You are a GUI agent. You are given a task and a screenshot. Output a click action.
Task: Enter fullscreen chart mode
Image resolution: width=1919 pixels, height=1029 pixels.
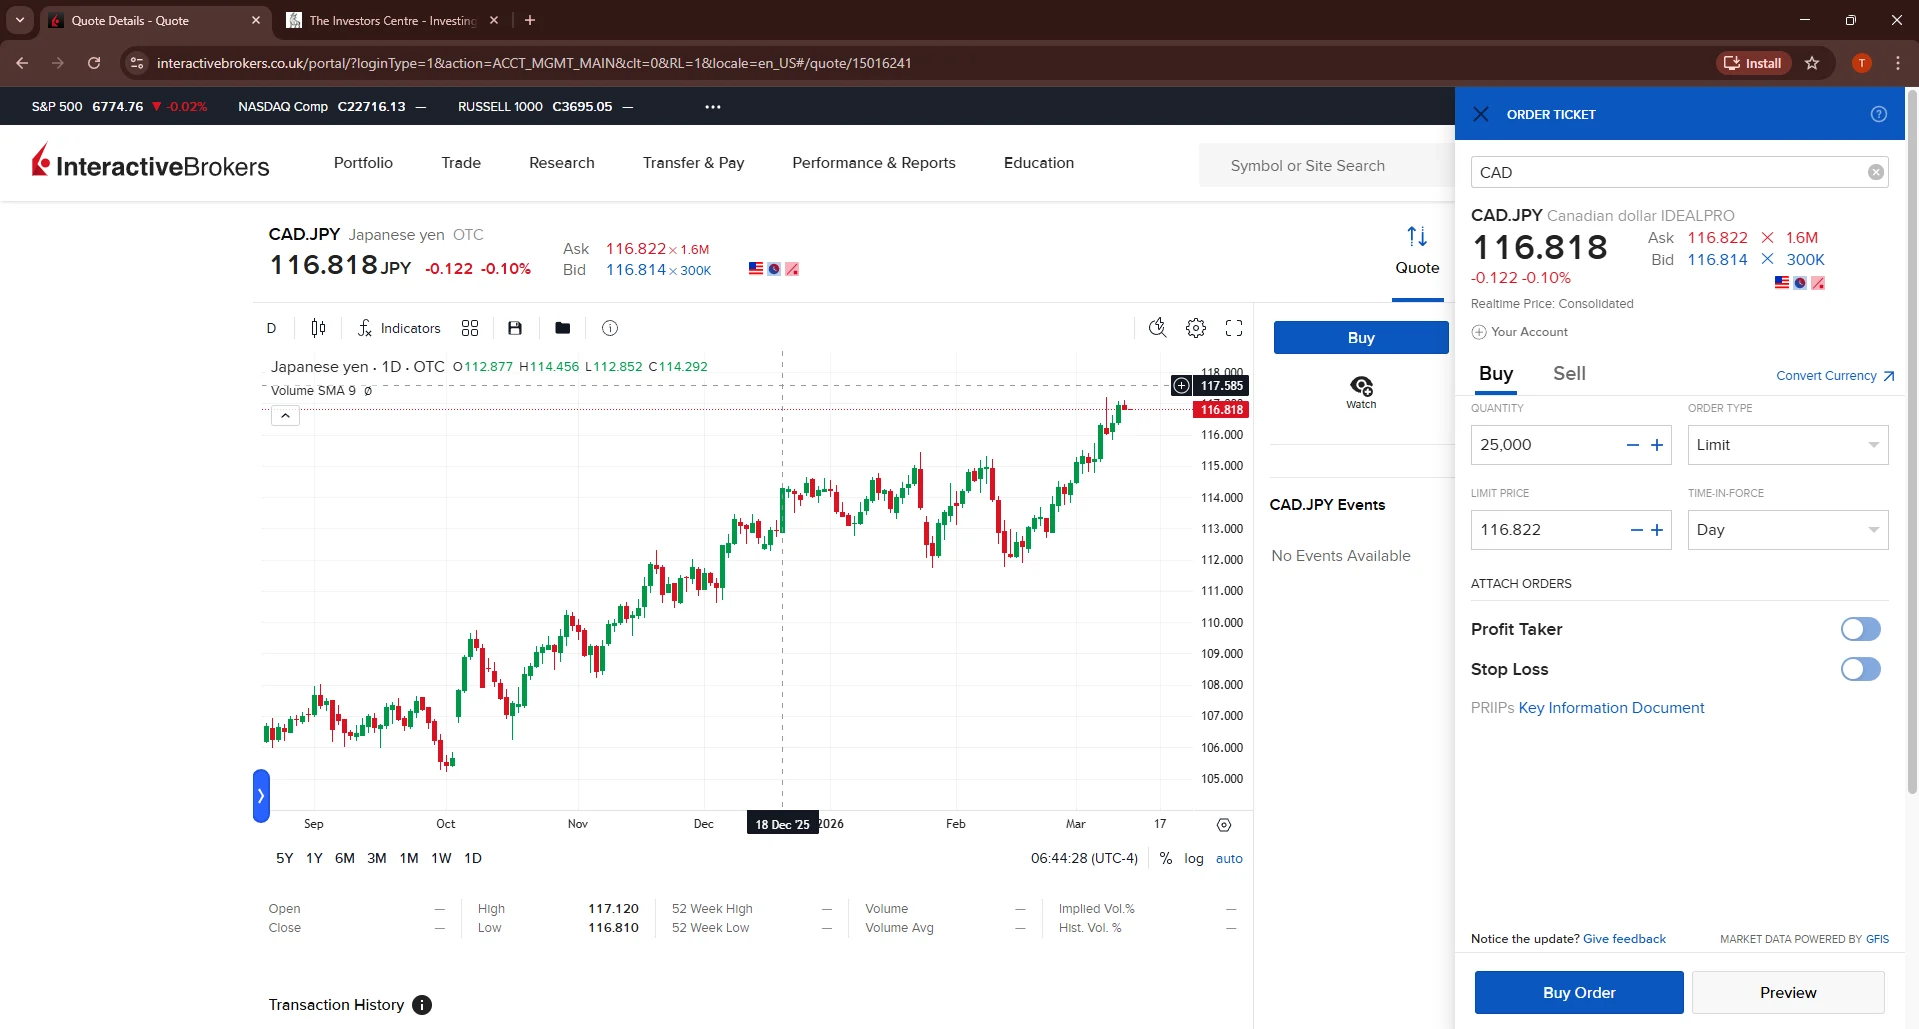tap(1234, 328)
